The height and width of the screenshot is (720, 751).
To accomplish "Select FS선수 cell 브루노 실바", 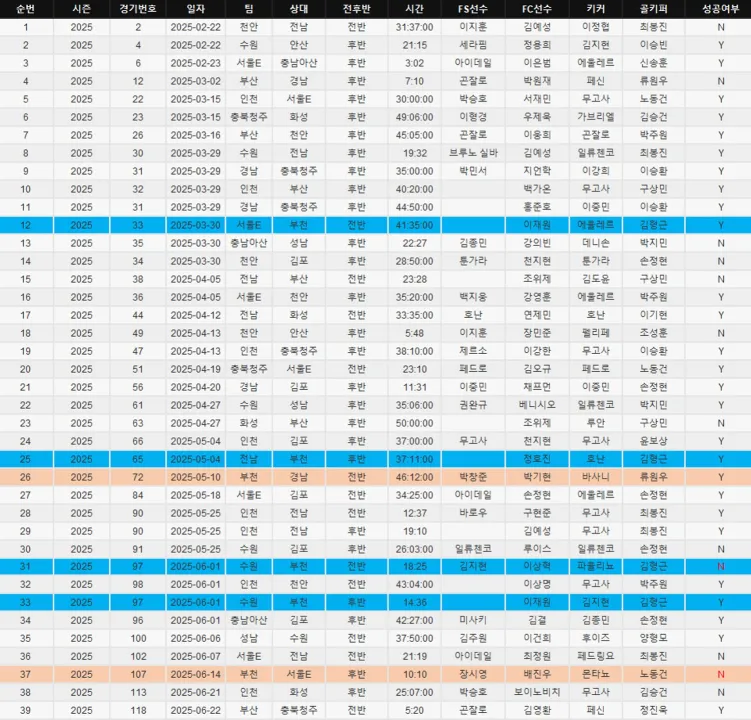I will 473,153.
